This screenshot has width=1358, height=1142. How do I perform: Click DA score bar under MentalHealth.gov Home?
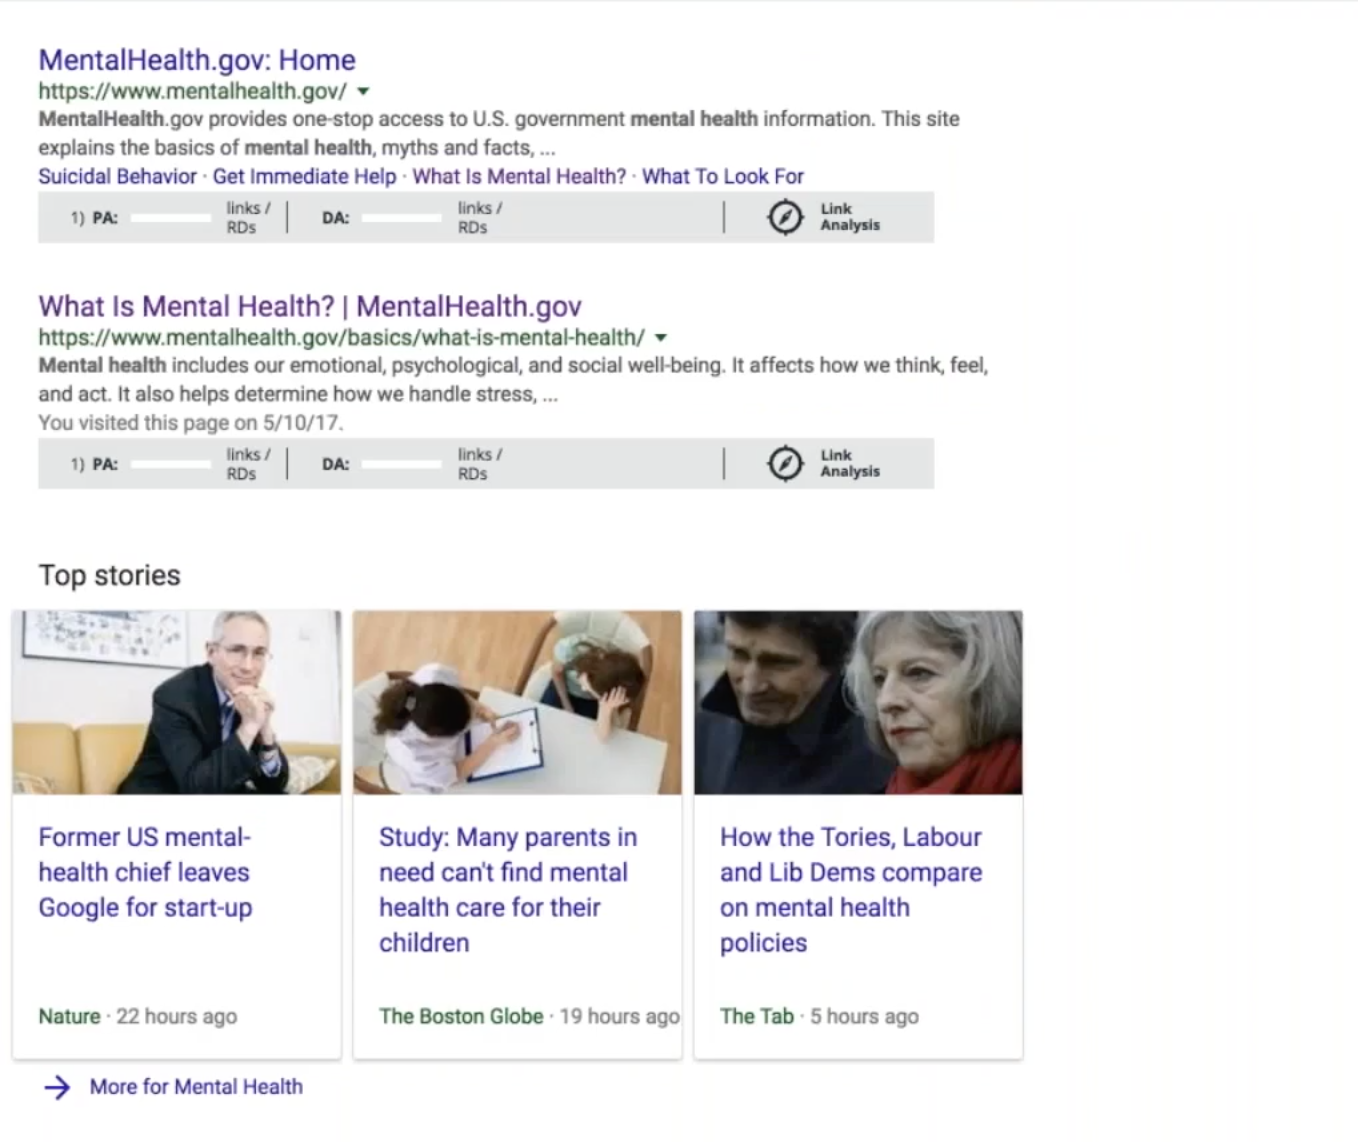coord(402,217)
